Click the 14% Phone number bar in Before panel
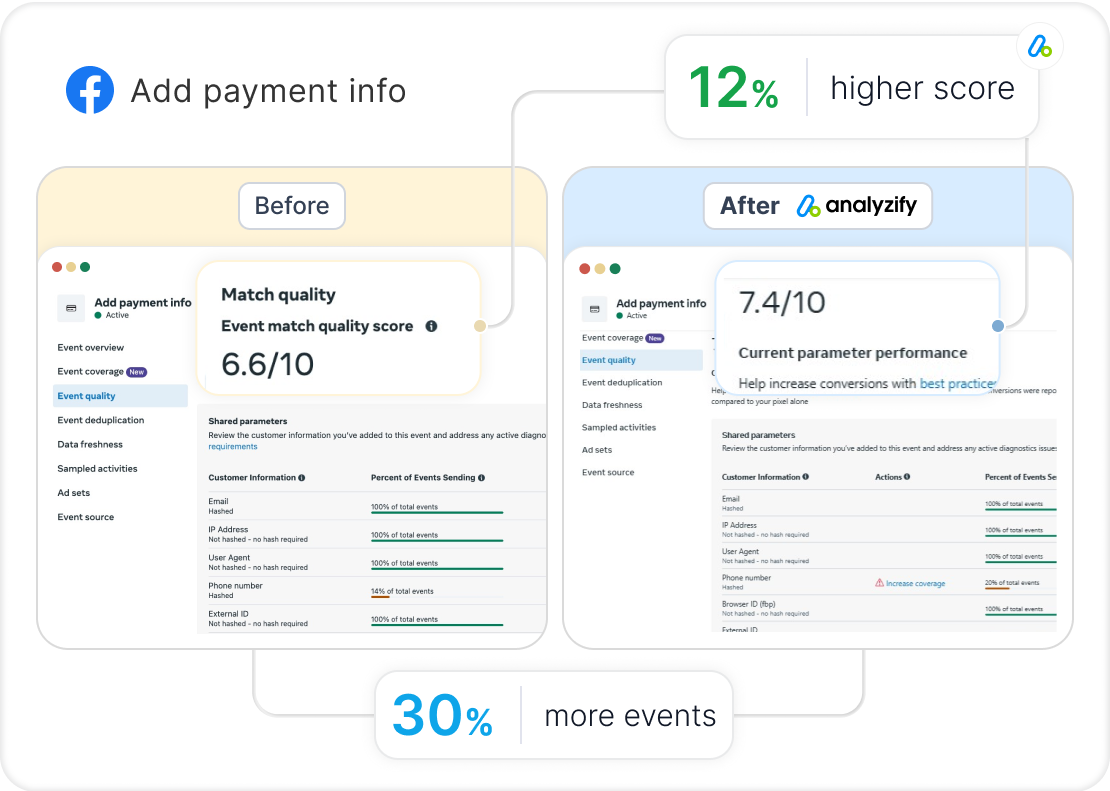 [380, 596]
